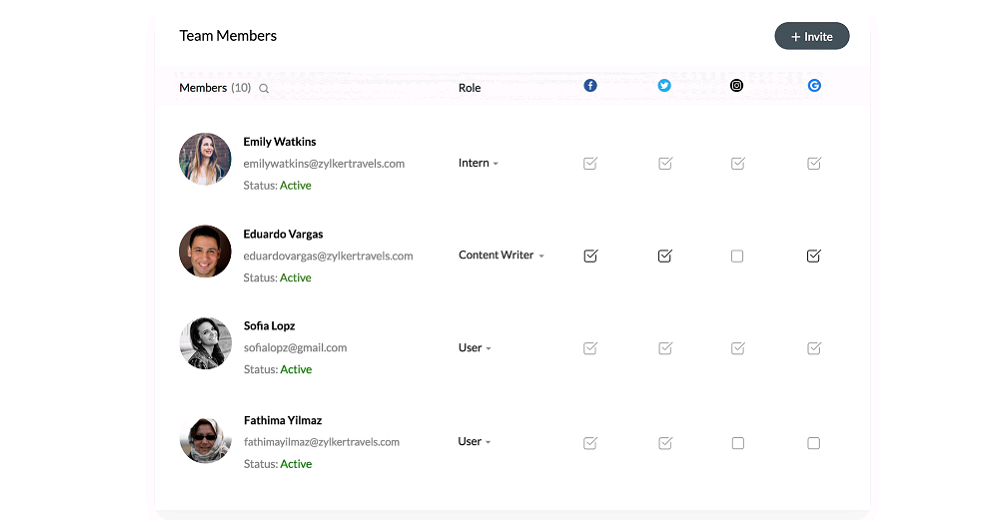Change Fathima Yilmaz's User role dropdown
Image resolution: width=1000 pixels, height=520 pixels.
tap(474, 441)
